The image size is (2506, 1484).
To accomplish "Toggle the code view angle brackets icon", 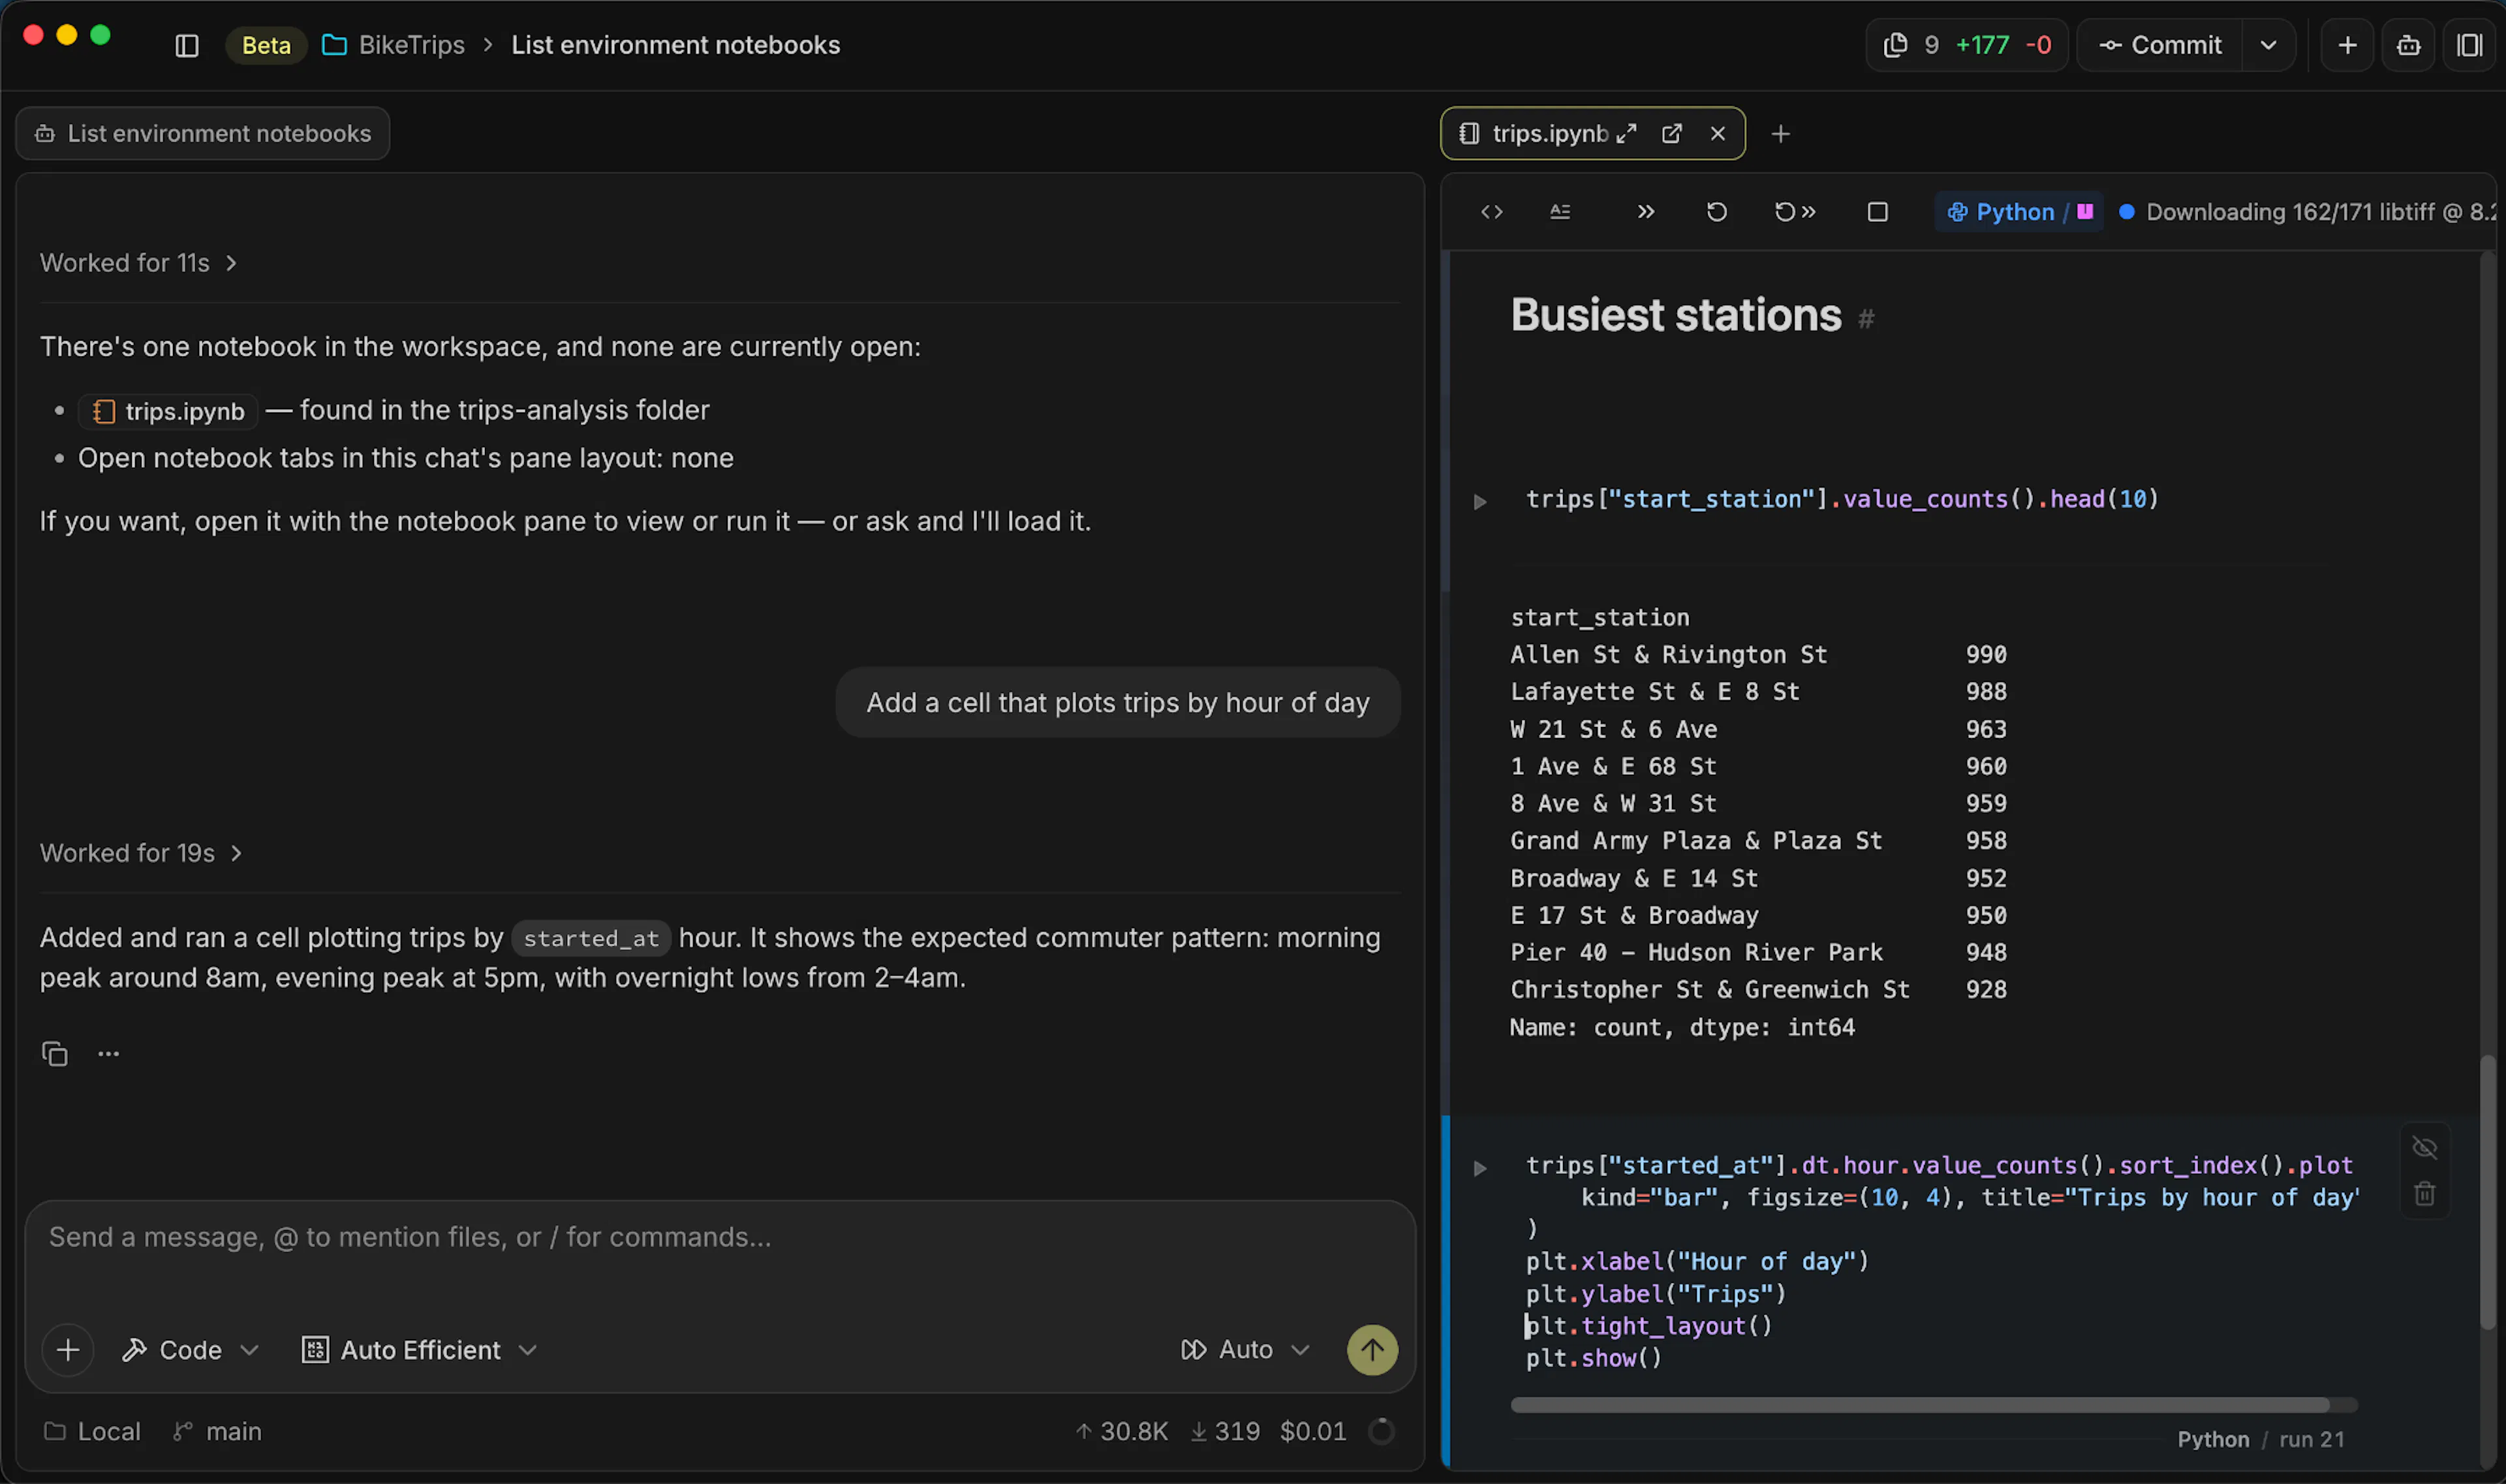I will [x=1491, y=212].
